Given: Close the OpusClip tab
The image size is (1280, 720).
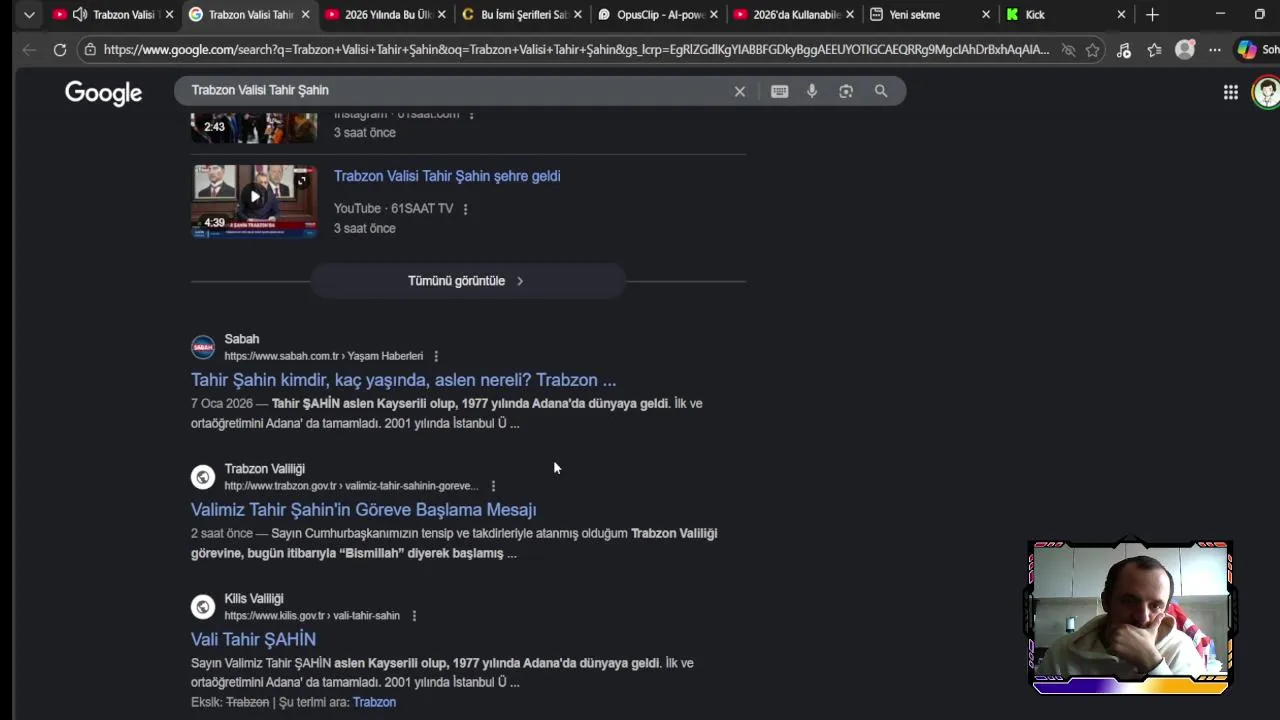Looking at the screenshot, I should [x=713, y=15].
